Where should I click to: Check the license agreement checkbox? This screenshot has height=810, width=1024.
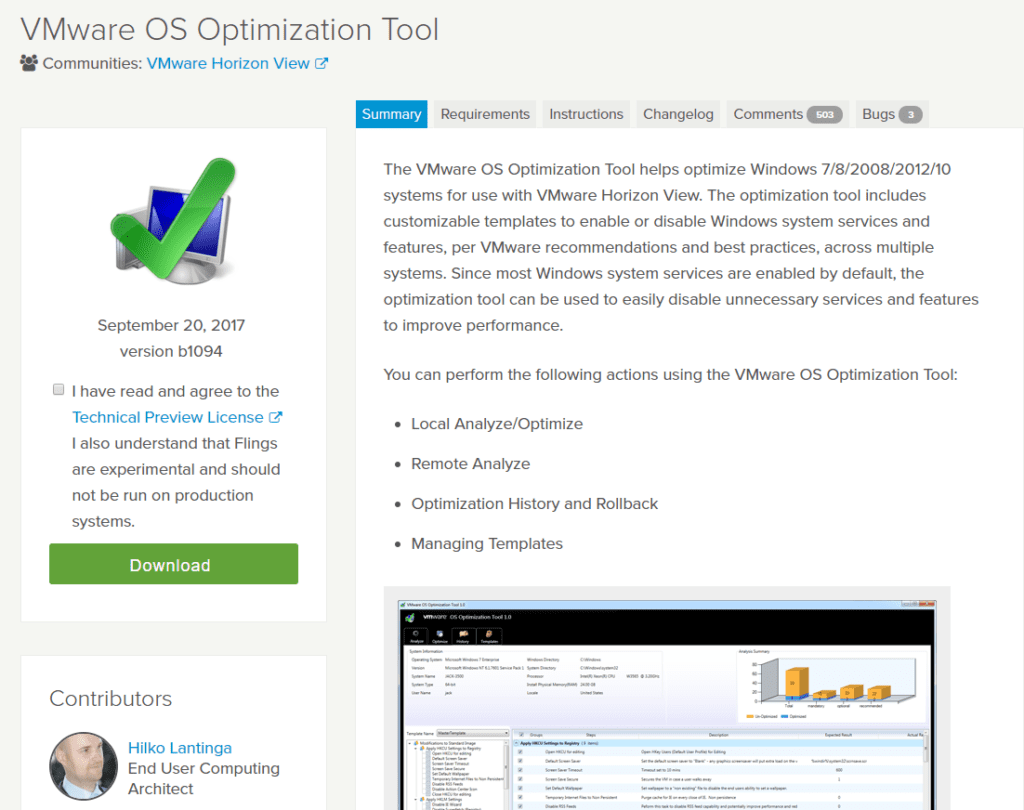58,389
